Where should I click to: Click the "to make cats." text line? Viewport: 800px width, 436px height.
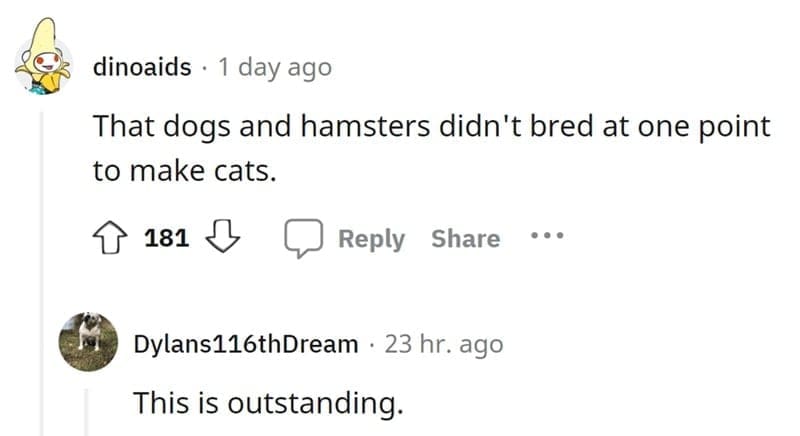click(x=183, y=171)
